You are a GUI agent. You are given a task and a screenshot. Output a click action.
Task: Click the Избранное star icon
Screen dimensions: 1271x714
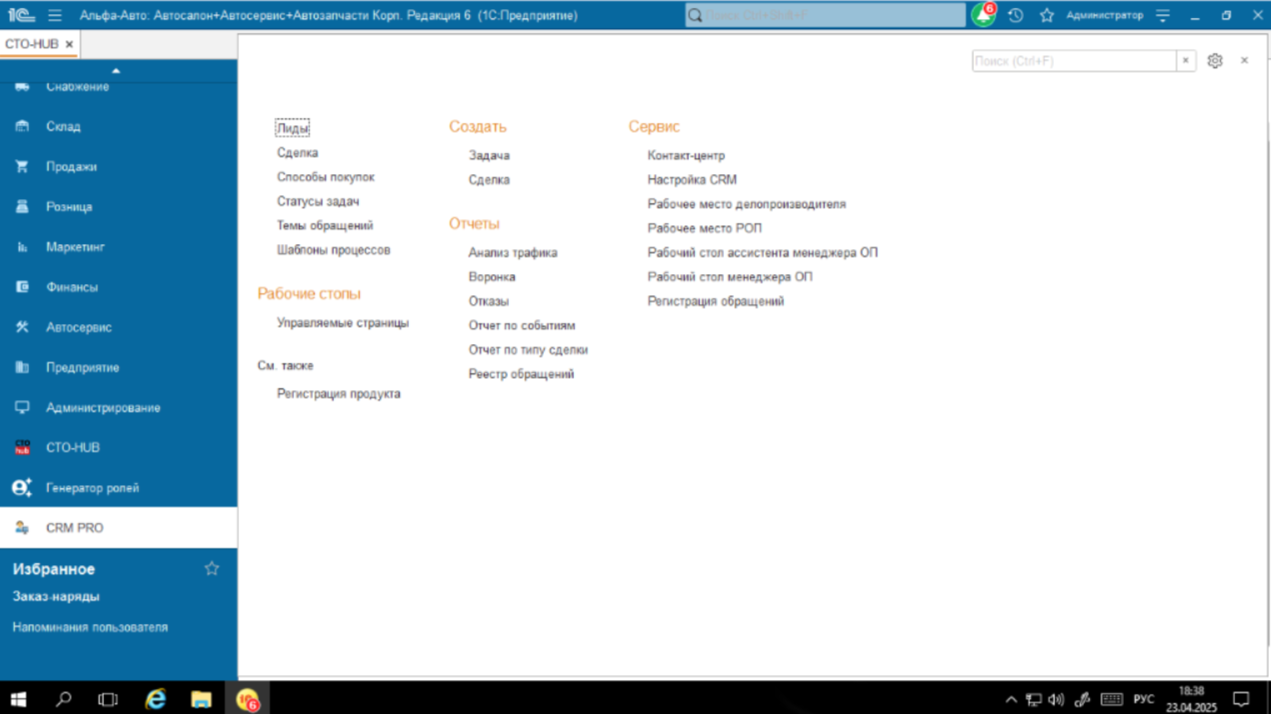[212, 569]
